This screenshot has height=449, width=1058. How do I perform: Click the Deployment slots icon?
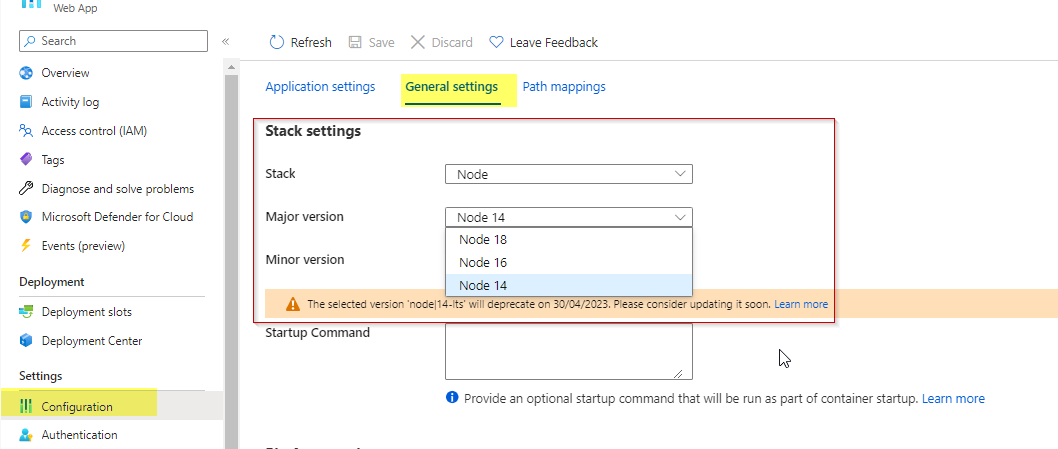26,312
